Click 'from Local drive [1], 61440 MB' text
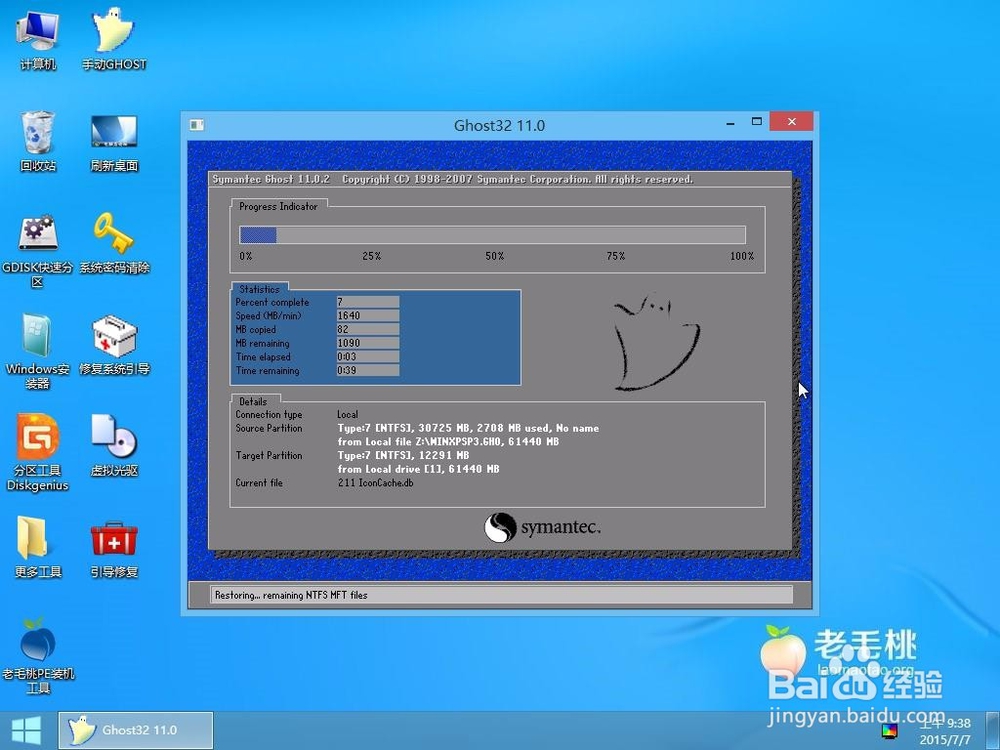 (x=418, y=469)
